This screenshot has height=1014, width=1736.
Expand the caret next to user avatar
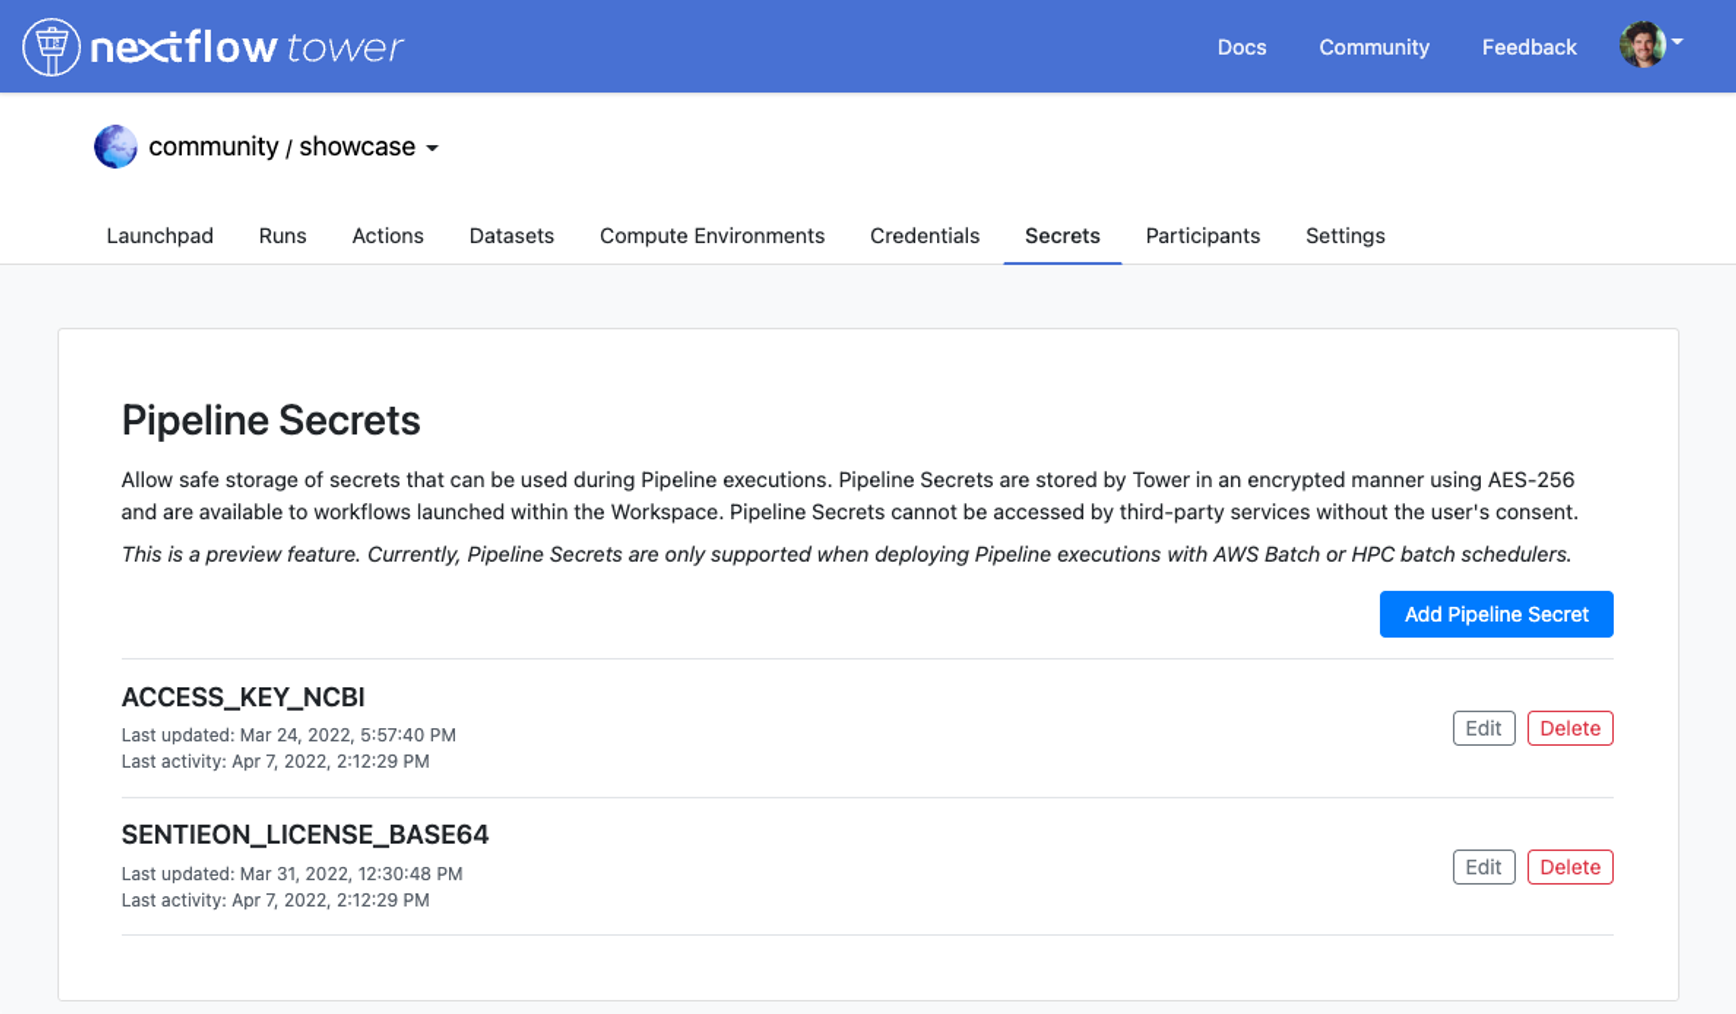tap(1677, 42)
